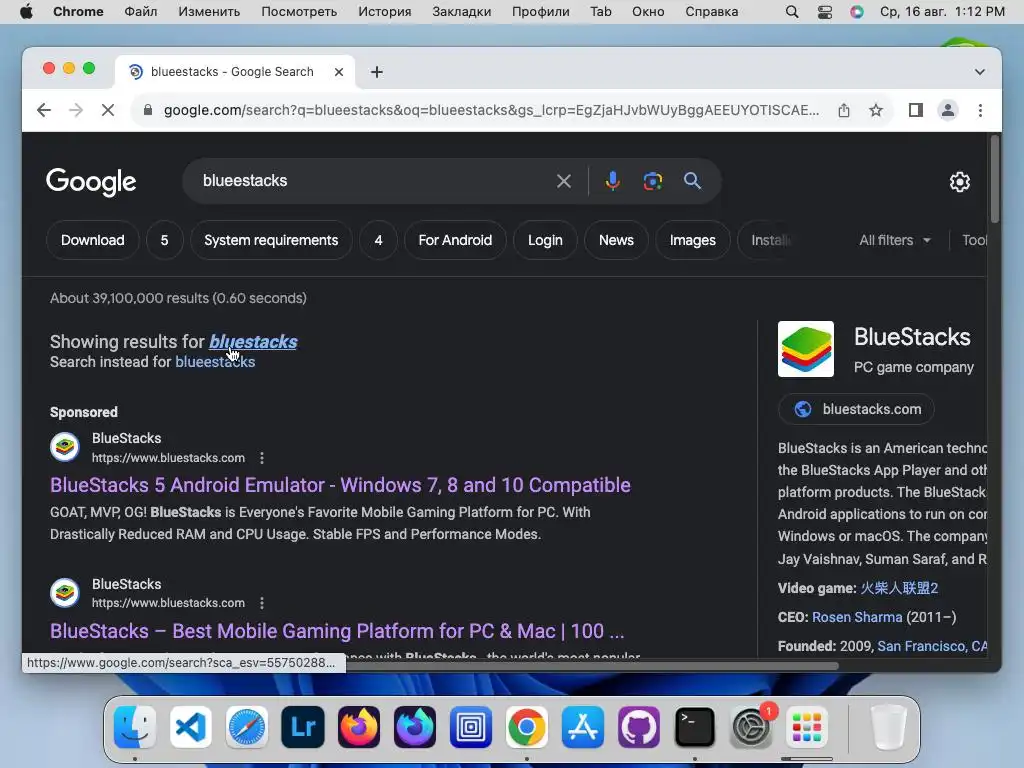Click the address bar URL
This screenshot has height=768, width=1024.
[x=491, y=110]
